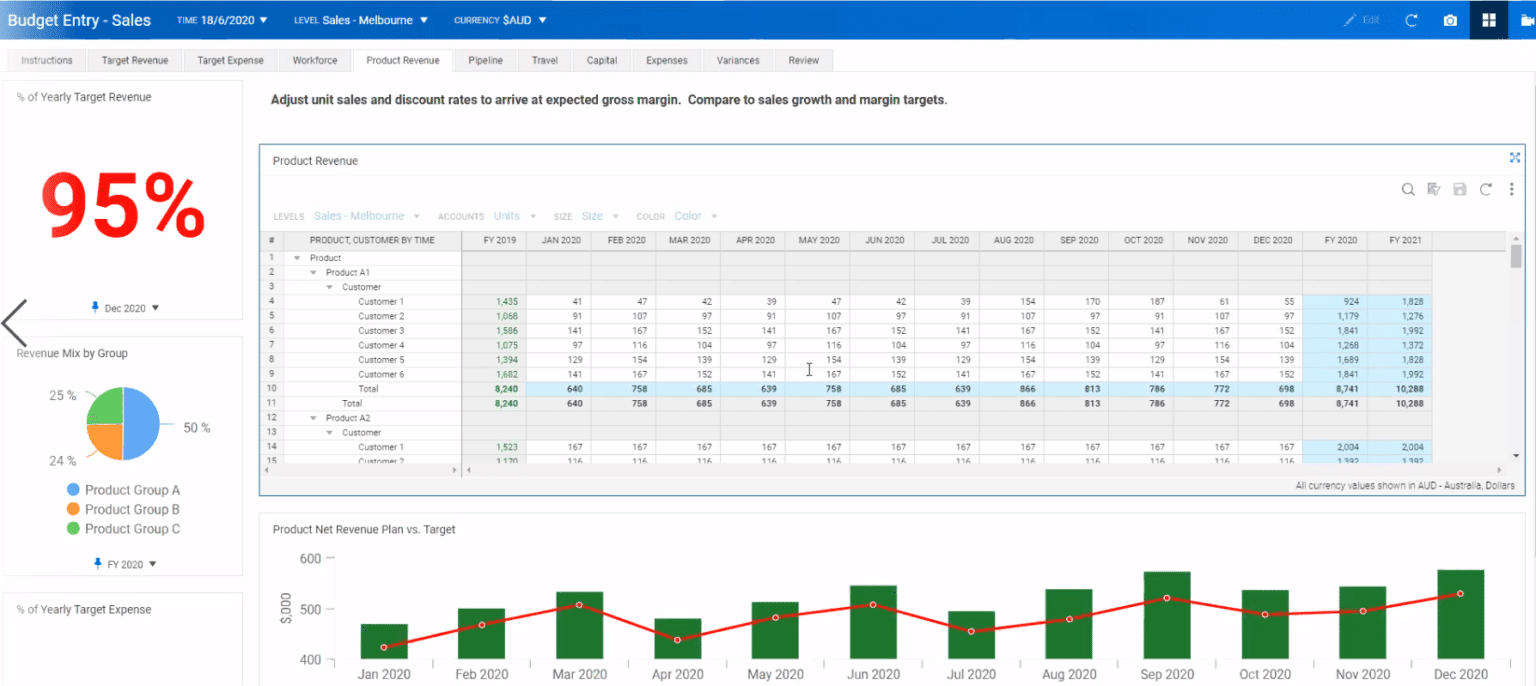Click the filter icon in Product Revenue toolbar
1536x686 pixels.
pyautogui.click(x=1434, y=189)
